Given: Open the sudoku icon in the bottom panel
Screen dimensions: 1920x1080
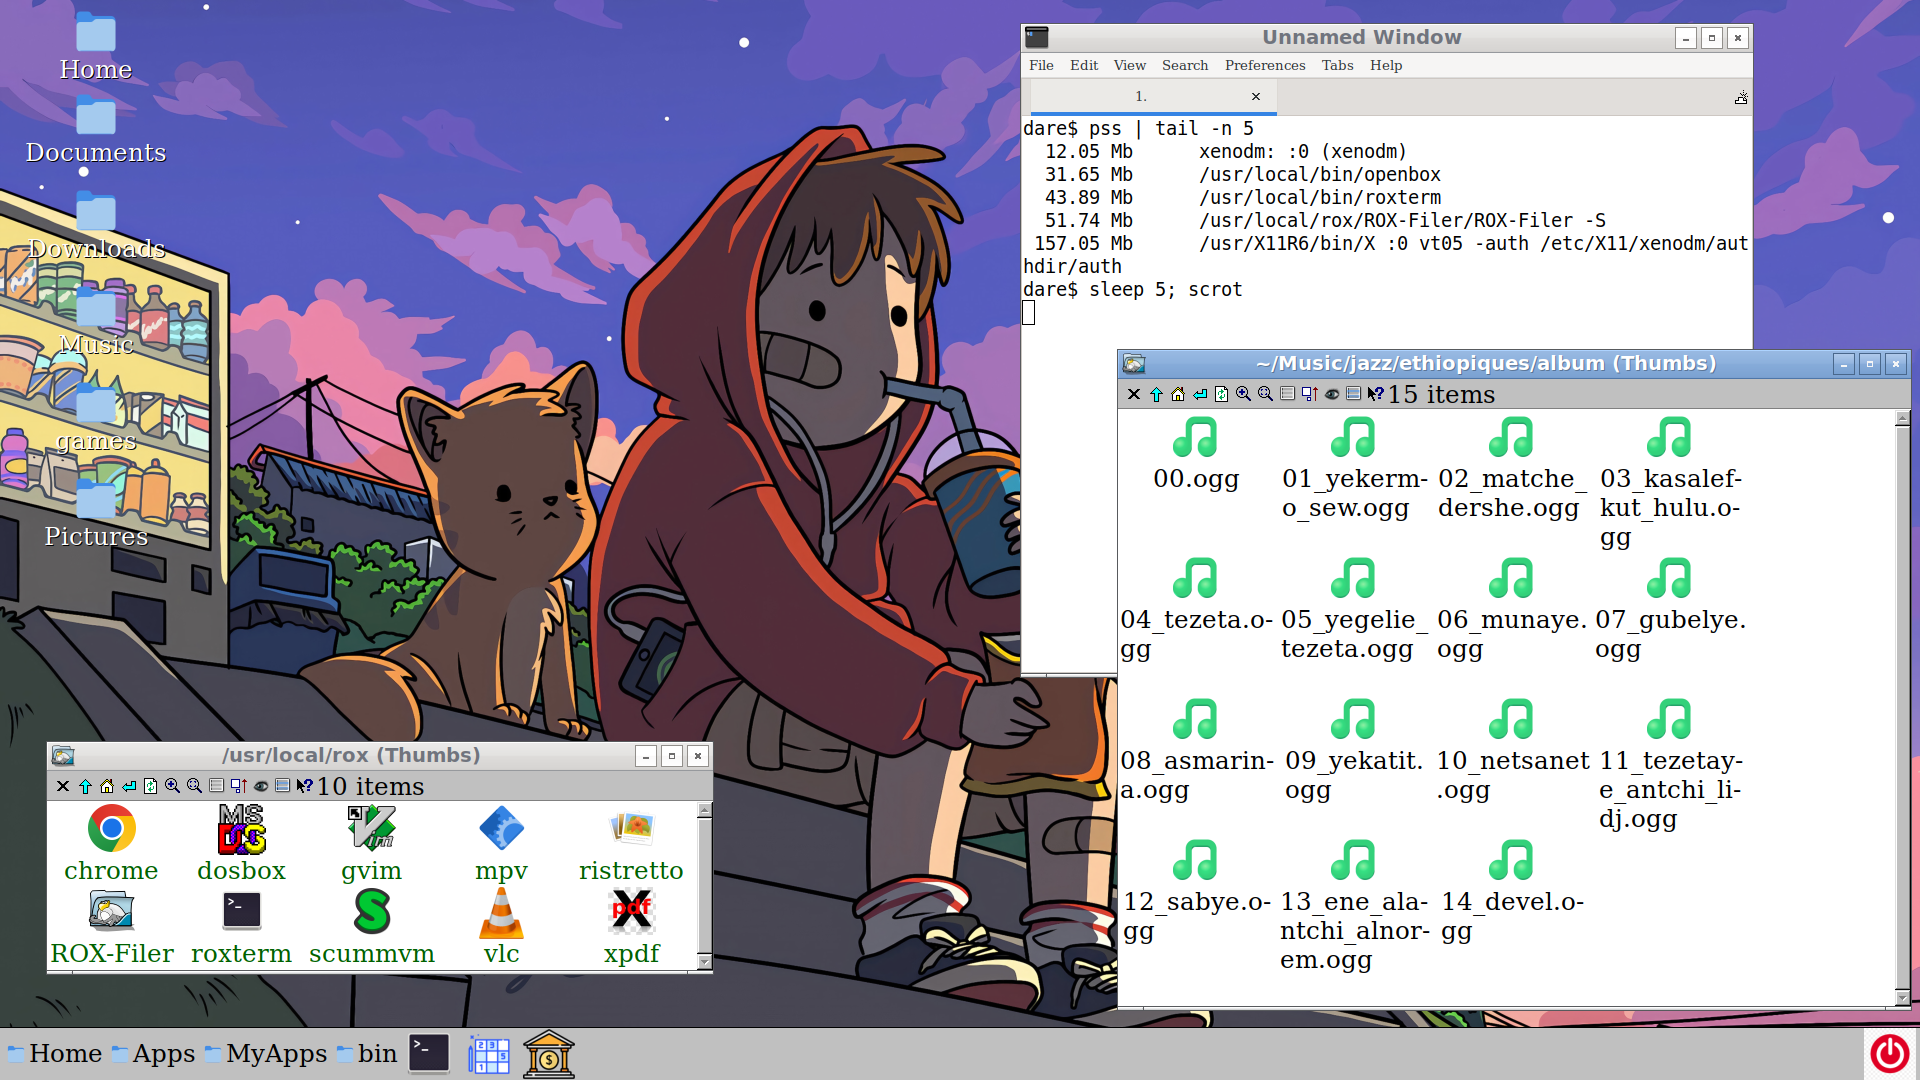Looking at the screenshot, I should (x=488, y=1054).
